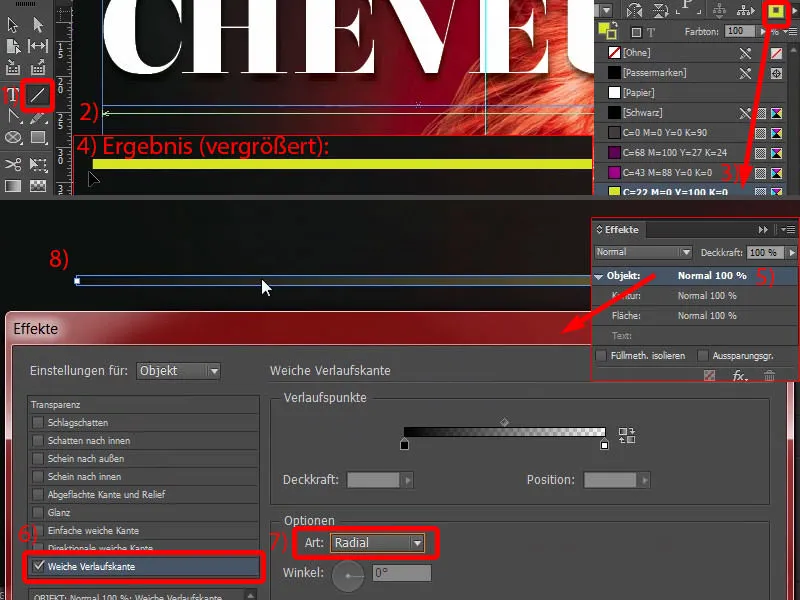This screenshot has width=800, height=600.
Task: Click the Effekte panel tab
Action: point(618,230)
